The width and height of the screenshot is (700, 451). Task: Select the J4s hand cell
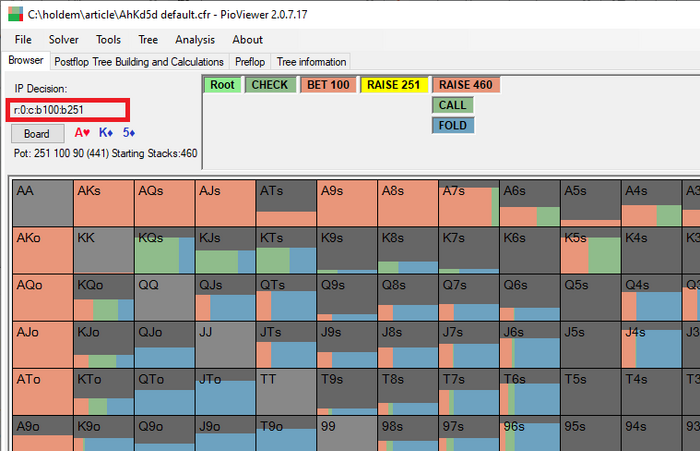(651, 345)
